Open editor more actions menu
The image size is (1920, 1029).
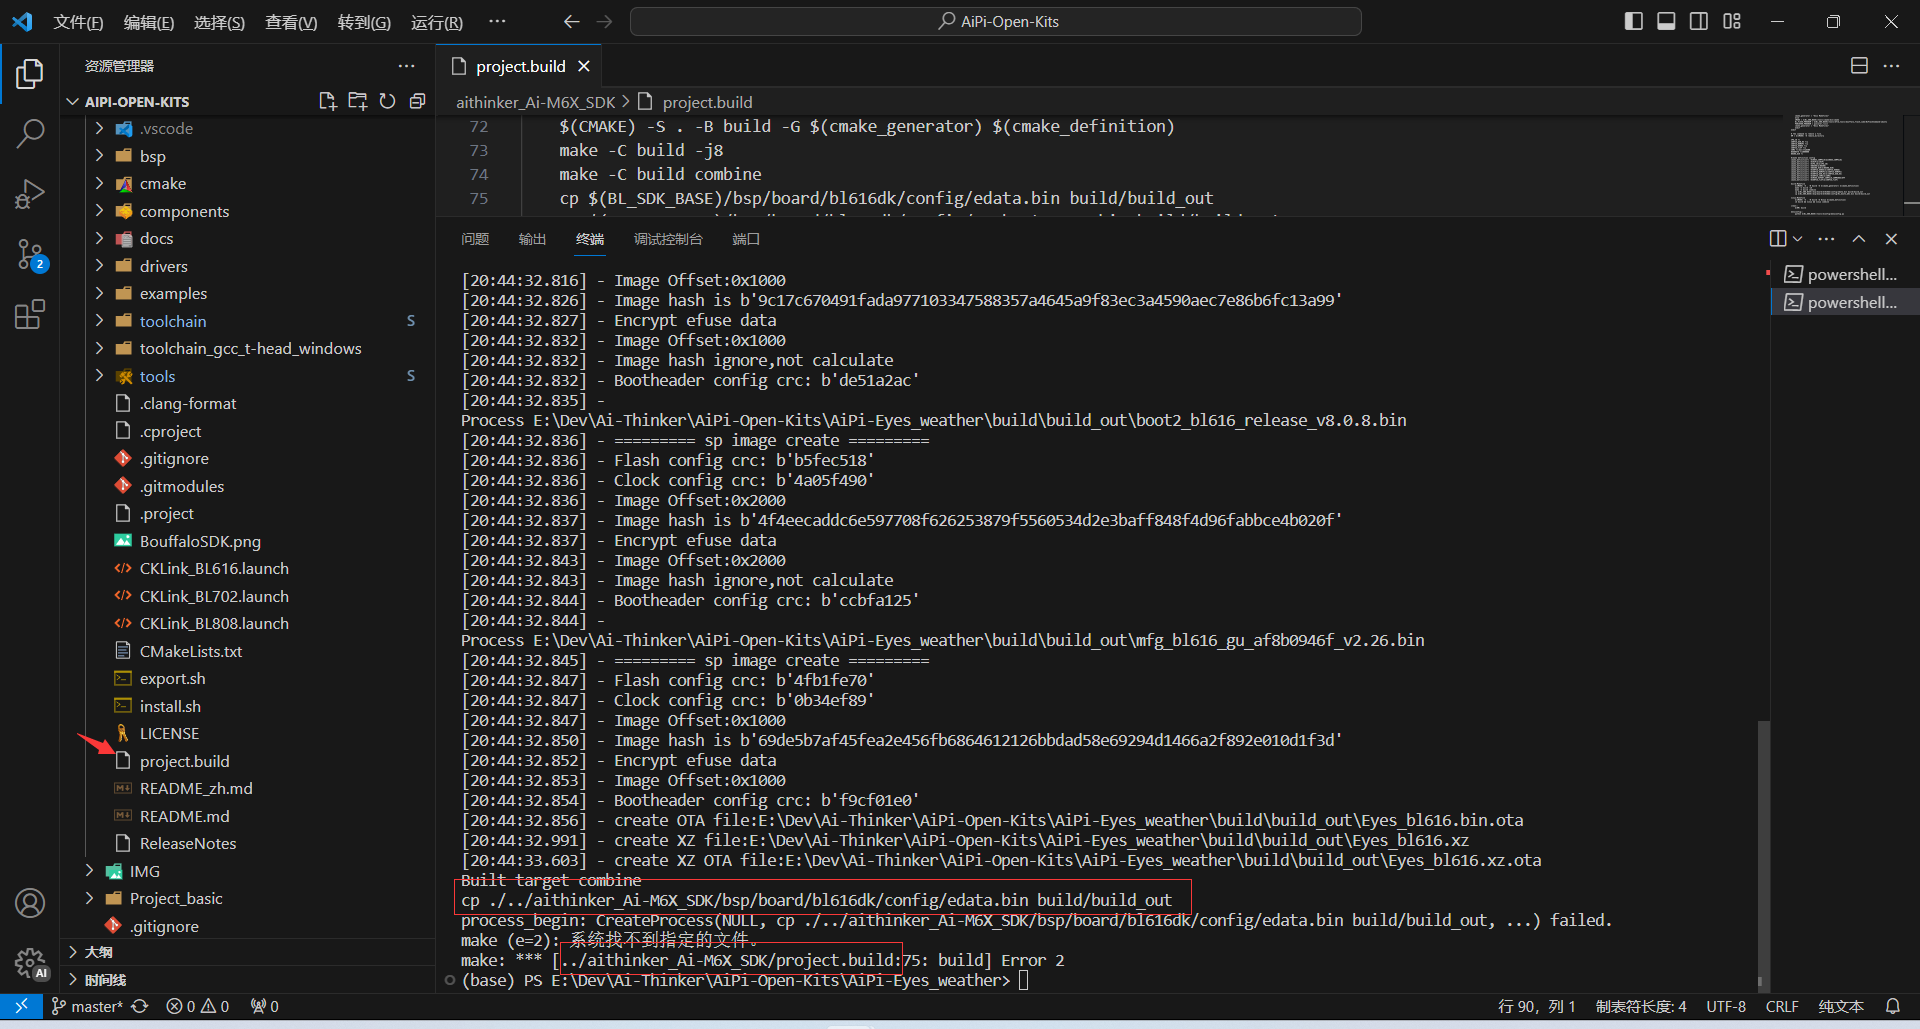1891,66
